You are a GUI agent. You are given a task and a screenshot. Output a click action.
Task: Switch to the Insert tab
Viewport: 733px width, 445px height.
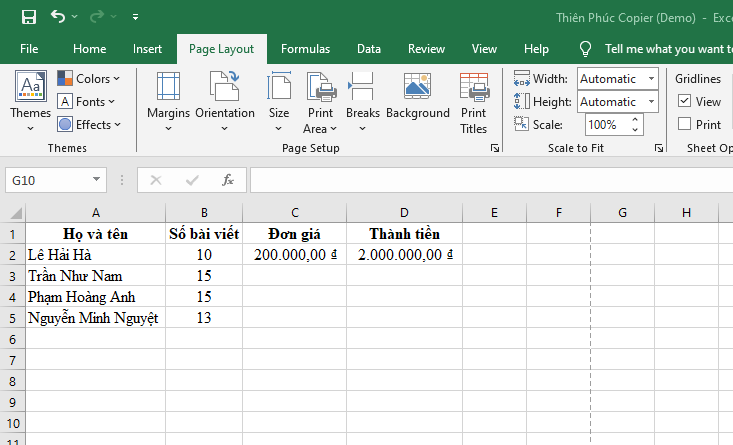pyautogui.click(x=147, y=49)
